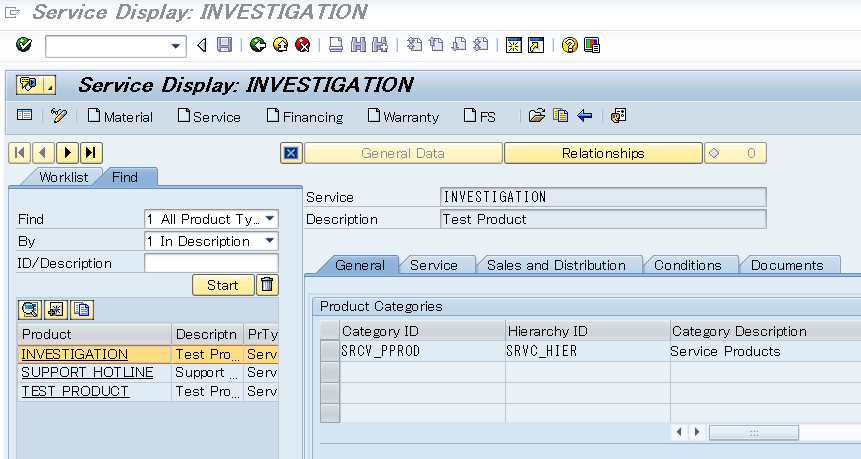Click the Find Next binoculars icon
This screenshot has width=861, height=459.
click(x=380, y=45)
